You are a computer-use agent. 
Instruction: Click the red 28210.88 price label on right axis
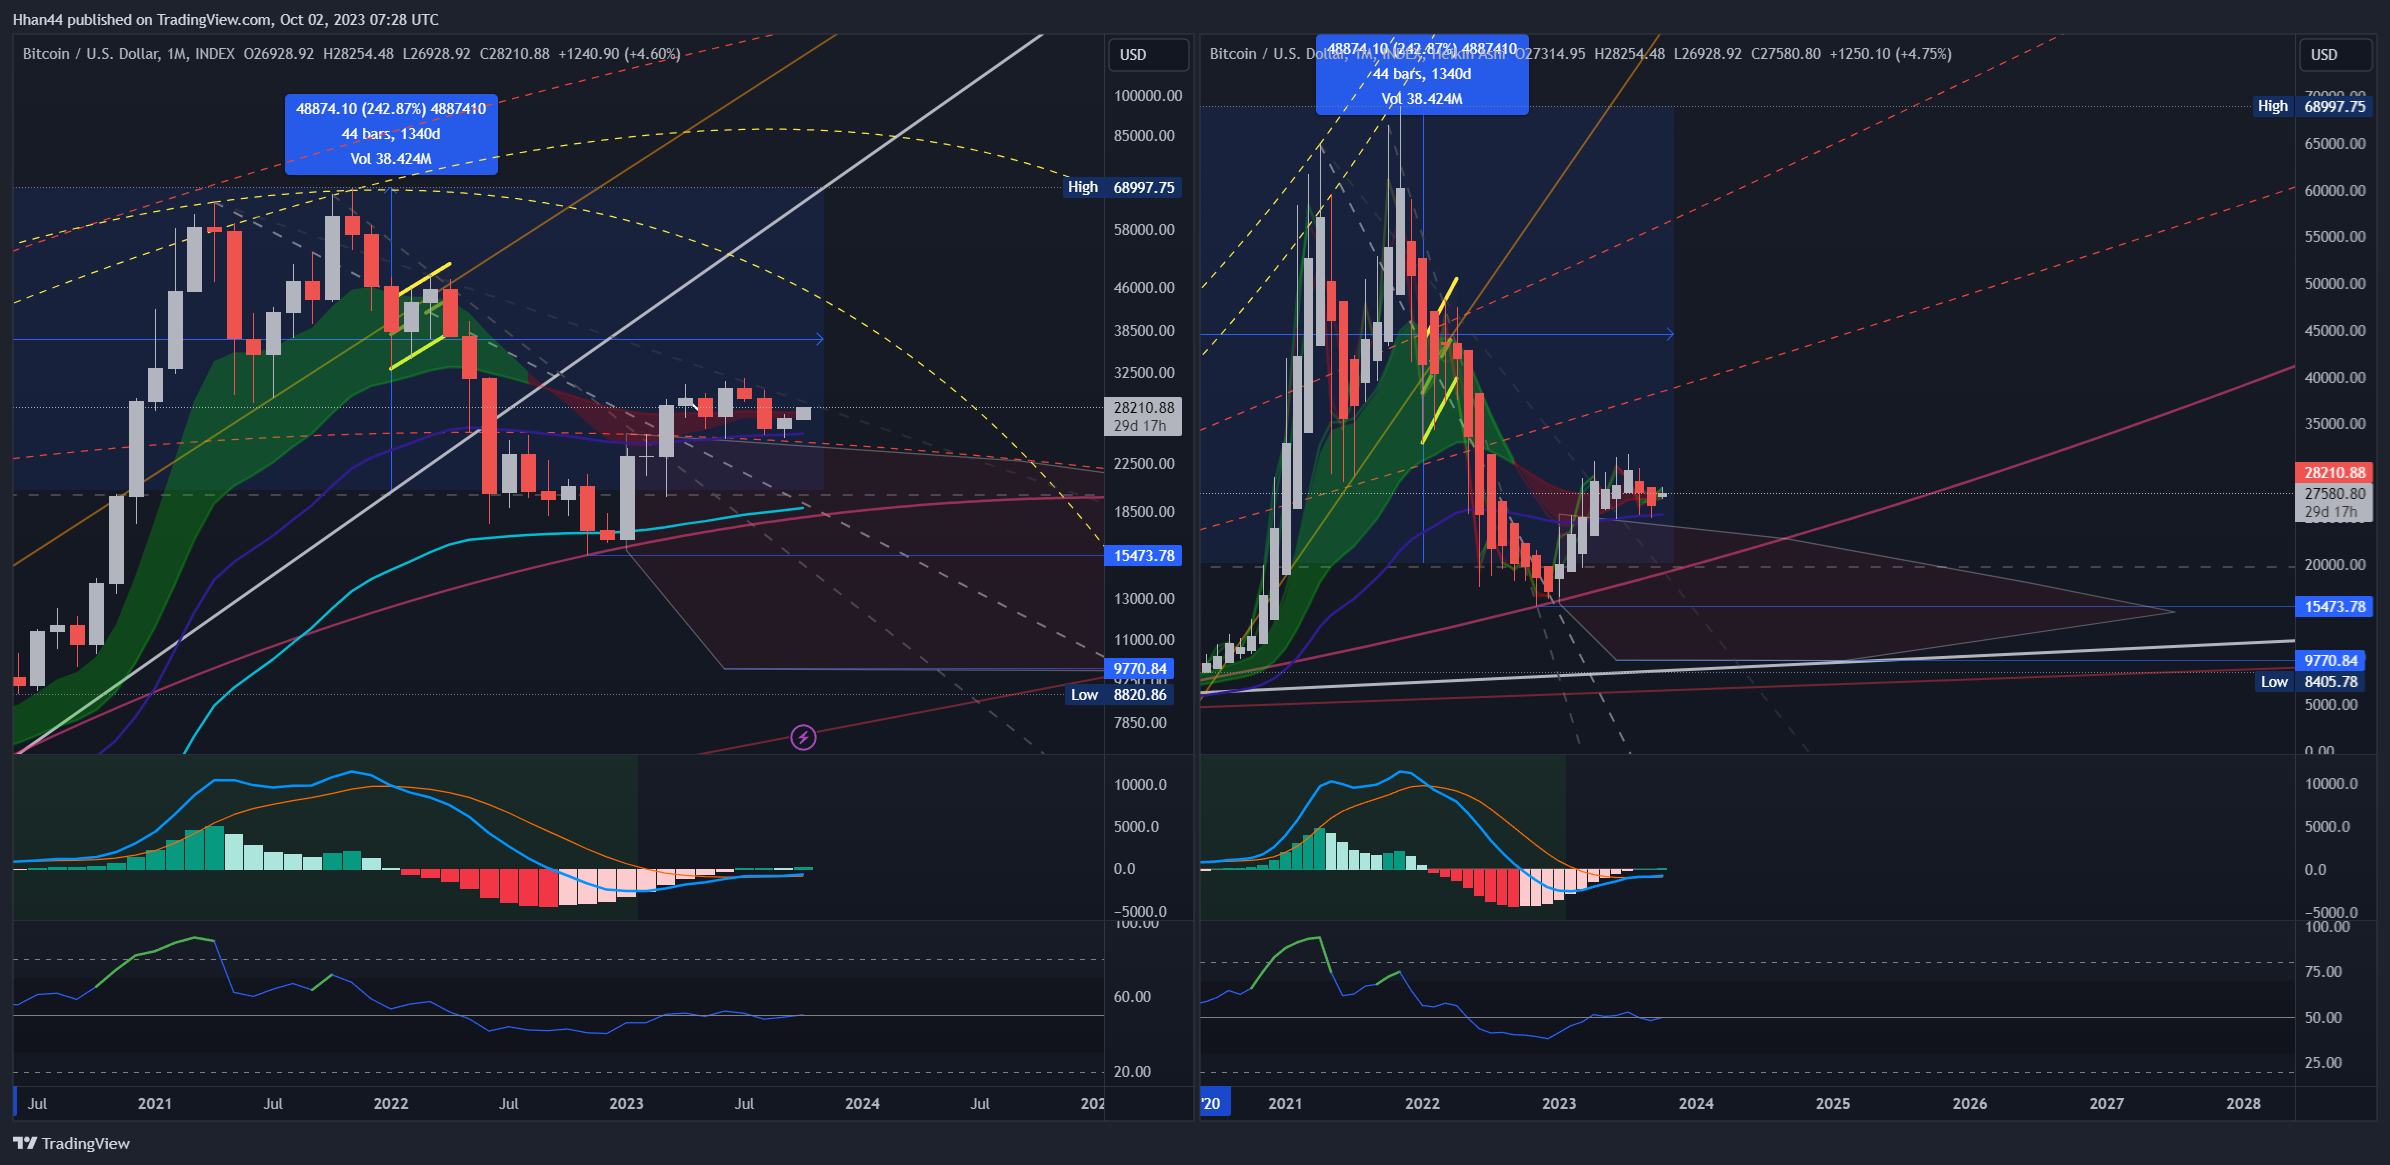click(2334, 473)
